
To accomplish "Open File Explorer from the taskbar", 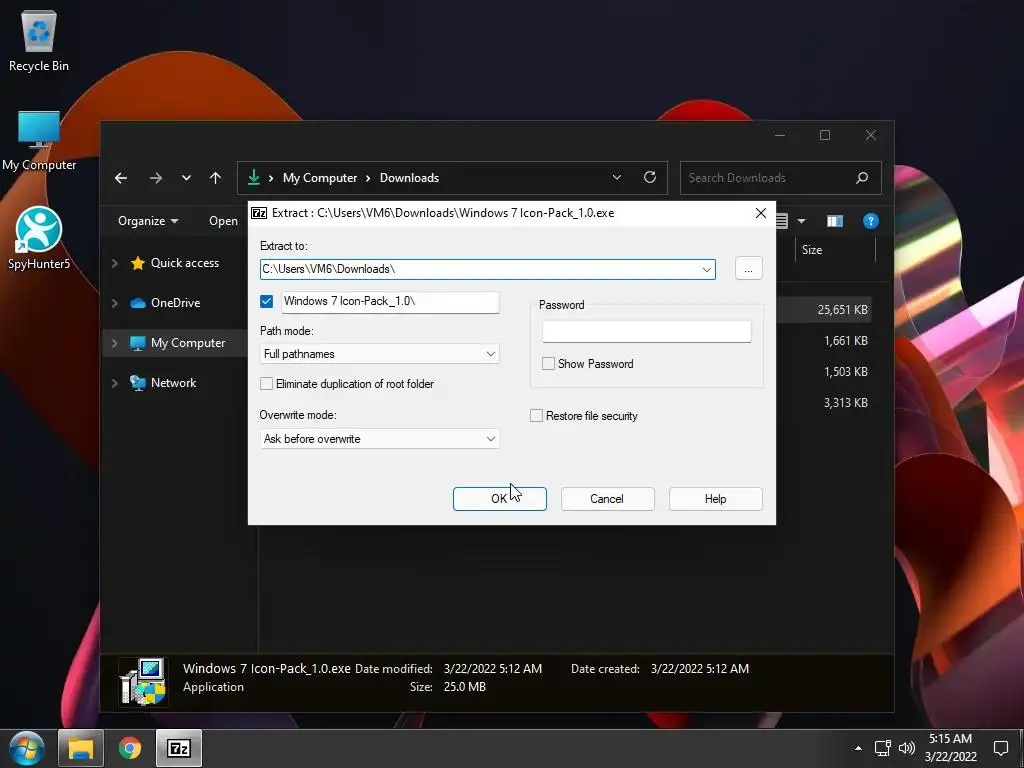I will 81,748.
